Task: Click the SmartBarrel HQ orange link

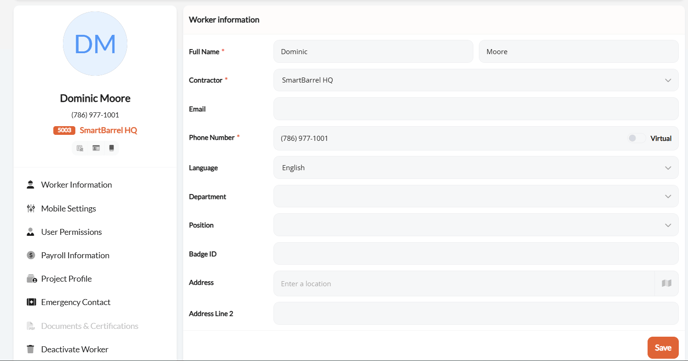Action: [108, 130]
